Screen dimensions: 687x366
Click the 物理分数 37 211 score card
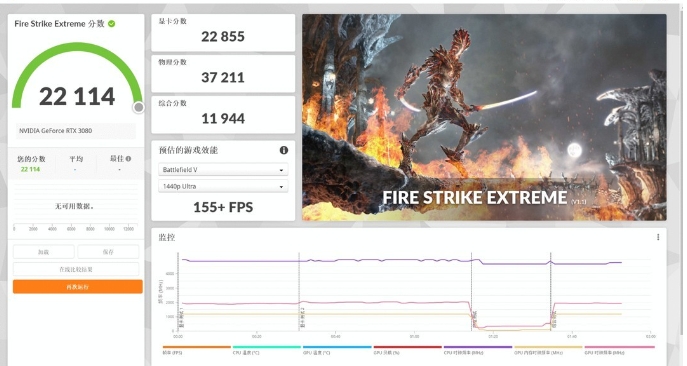pyautogui.click(x=223, y=74)
